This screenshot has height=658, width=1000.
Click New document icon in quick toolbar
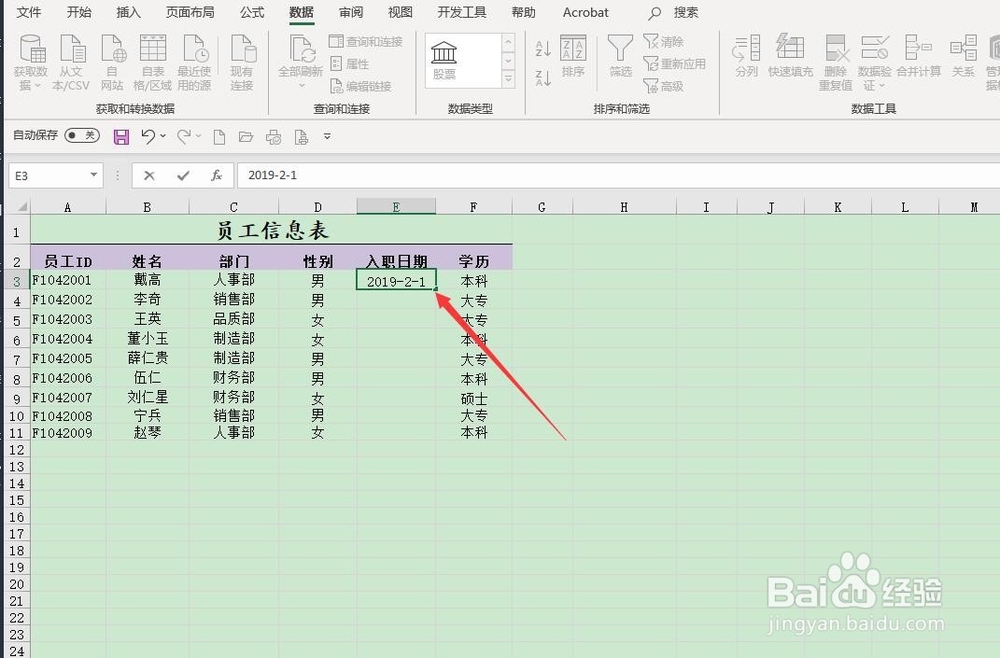click(x=219, y=136)
